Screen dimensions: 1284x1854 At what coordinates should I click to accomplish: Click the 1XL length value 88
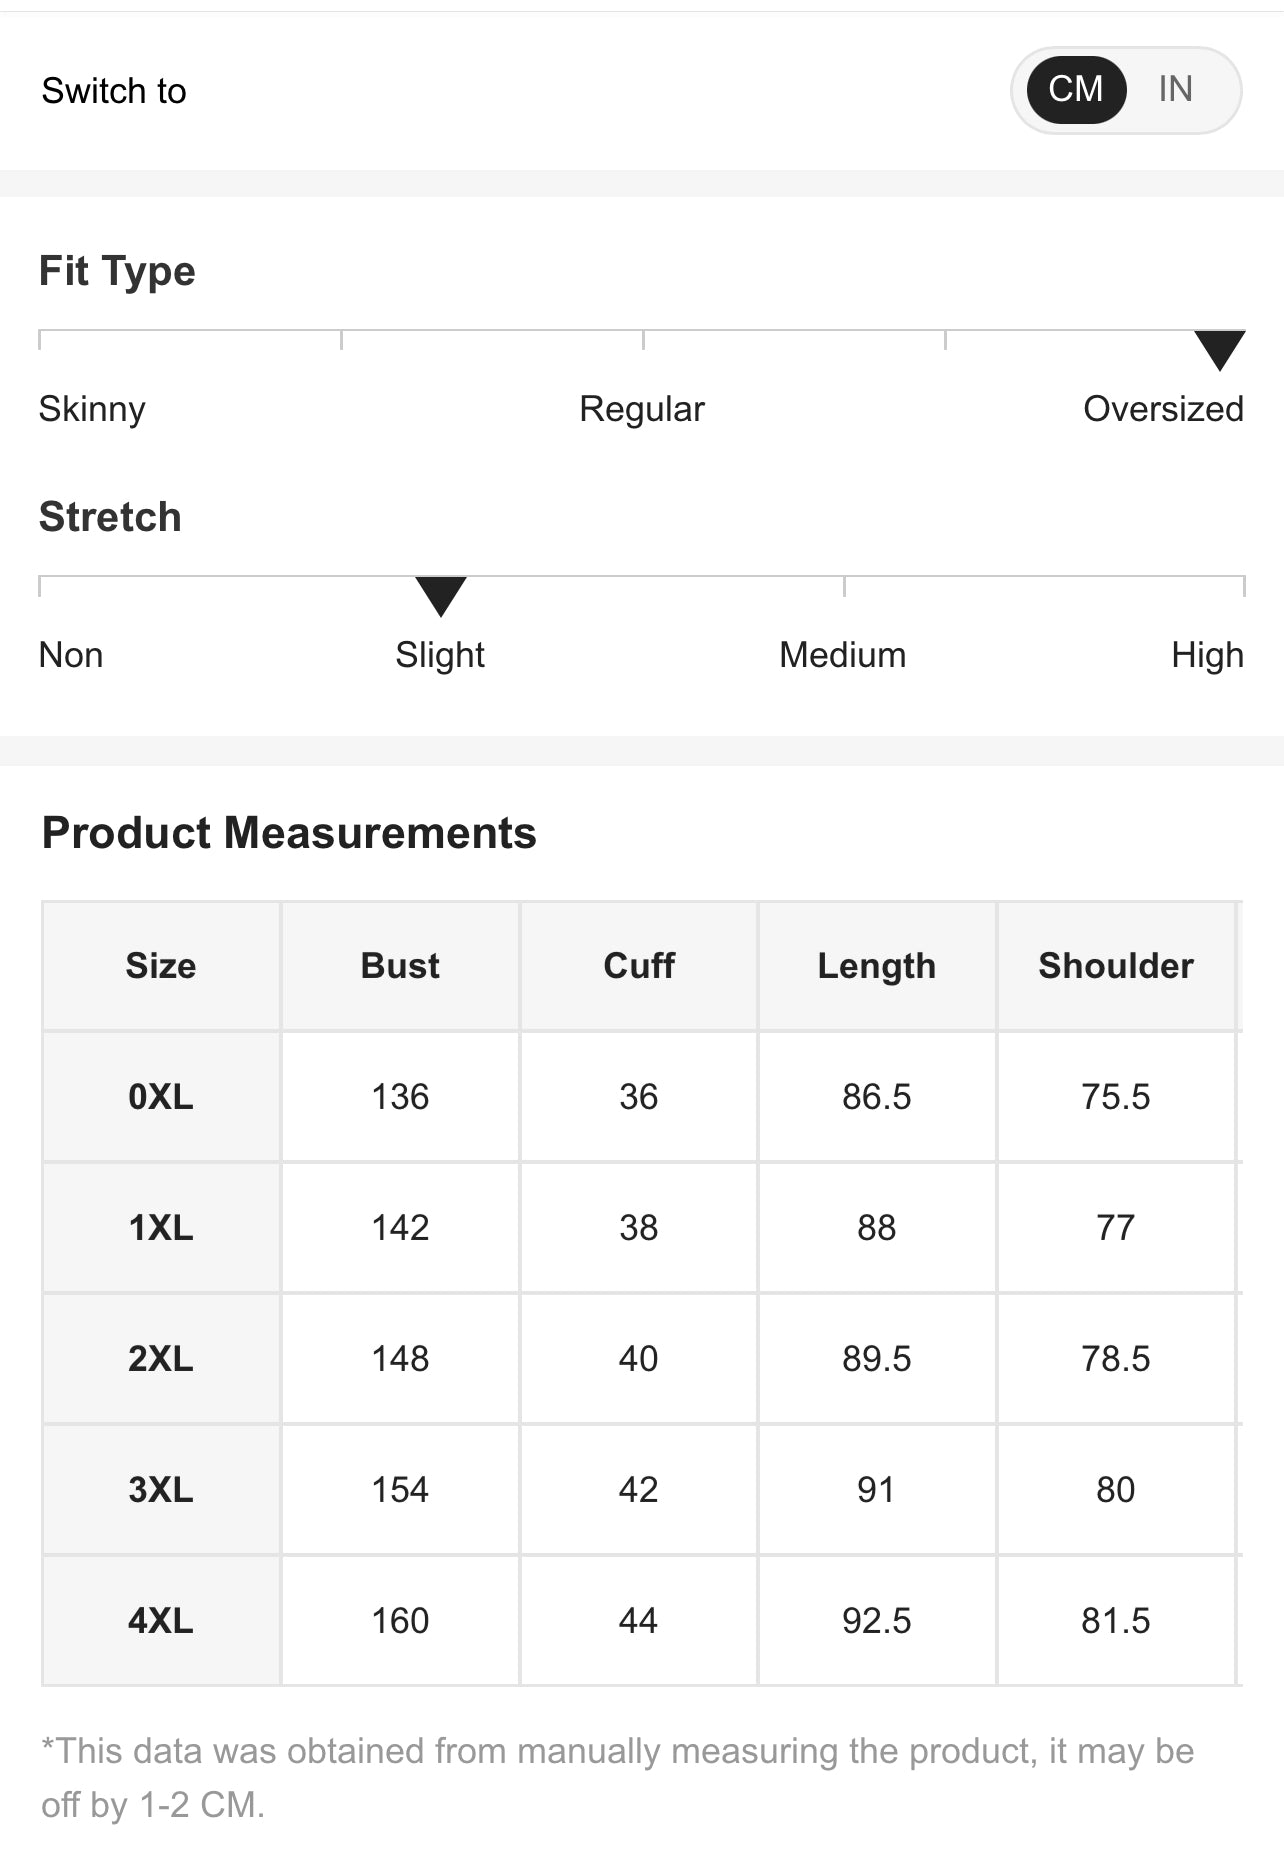877,1228
